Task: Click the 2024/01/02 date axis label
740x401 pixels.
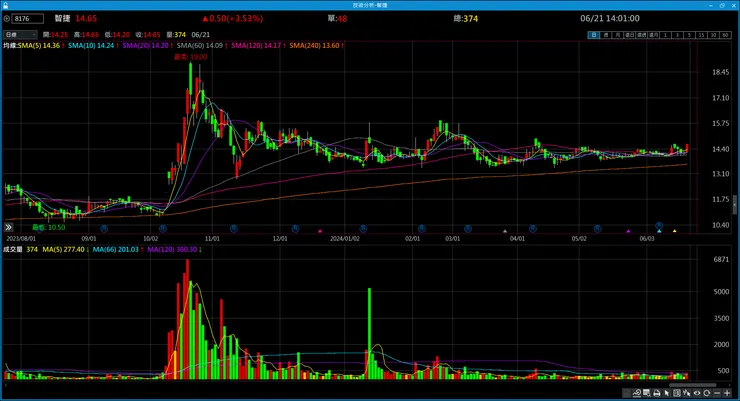Action: pos(345,239)
